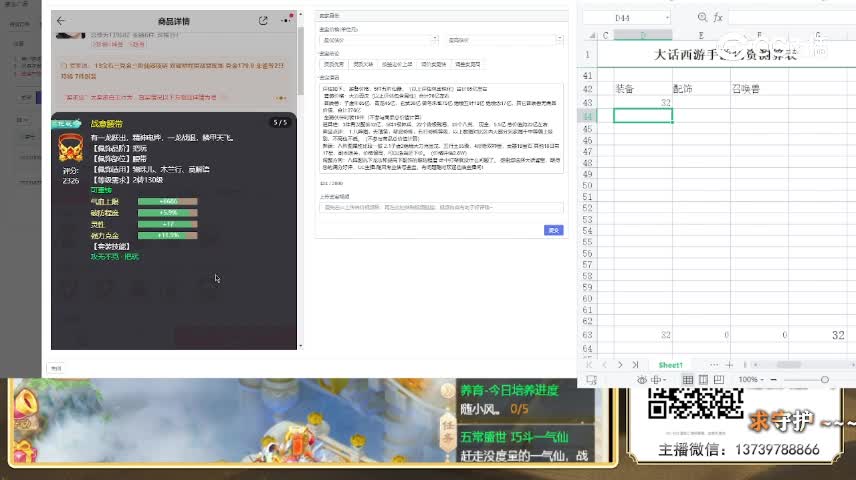The height and width of the screenshot is (480, 856).
Task: Click the spreadsheet formula bar
Action: pos(792,18)
